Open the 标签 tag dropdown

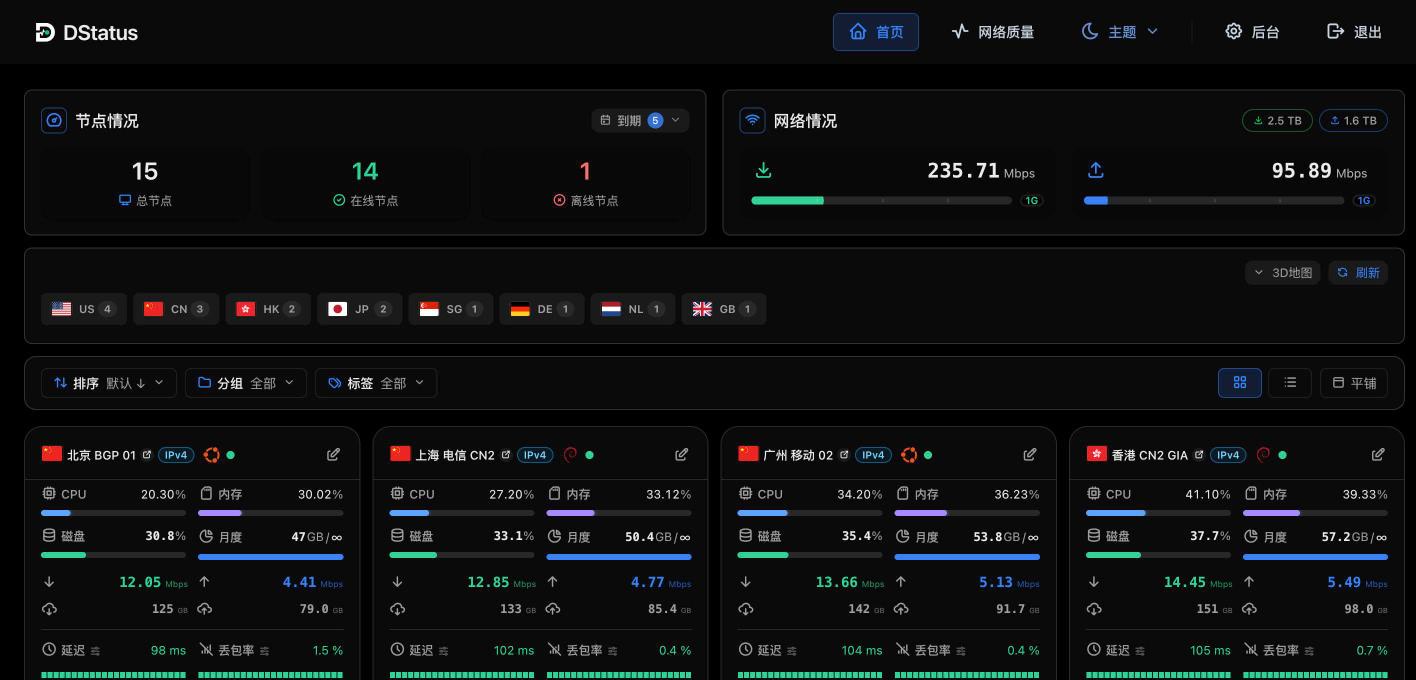tap(376, 383)
